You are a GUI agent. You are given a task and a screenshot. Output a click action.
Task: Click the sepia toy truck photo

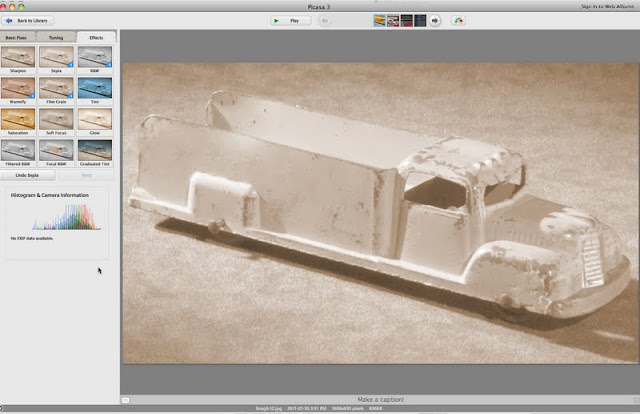[380, 213]
